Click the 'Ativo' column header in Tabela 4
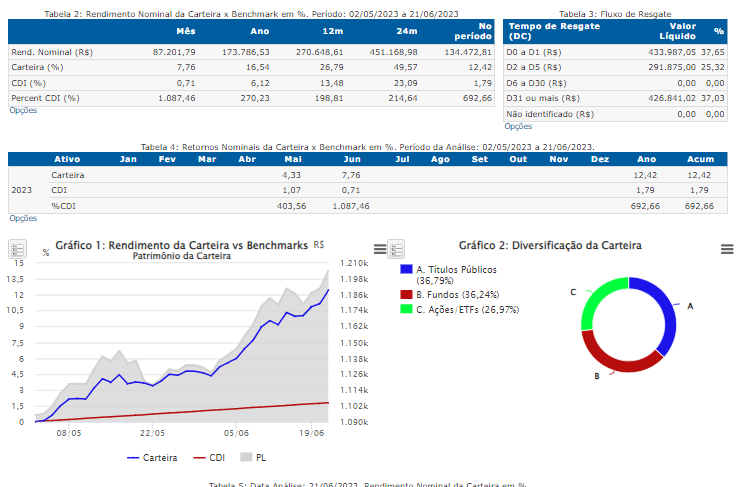 point(67,159)
